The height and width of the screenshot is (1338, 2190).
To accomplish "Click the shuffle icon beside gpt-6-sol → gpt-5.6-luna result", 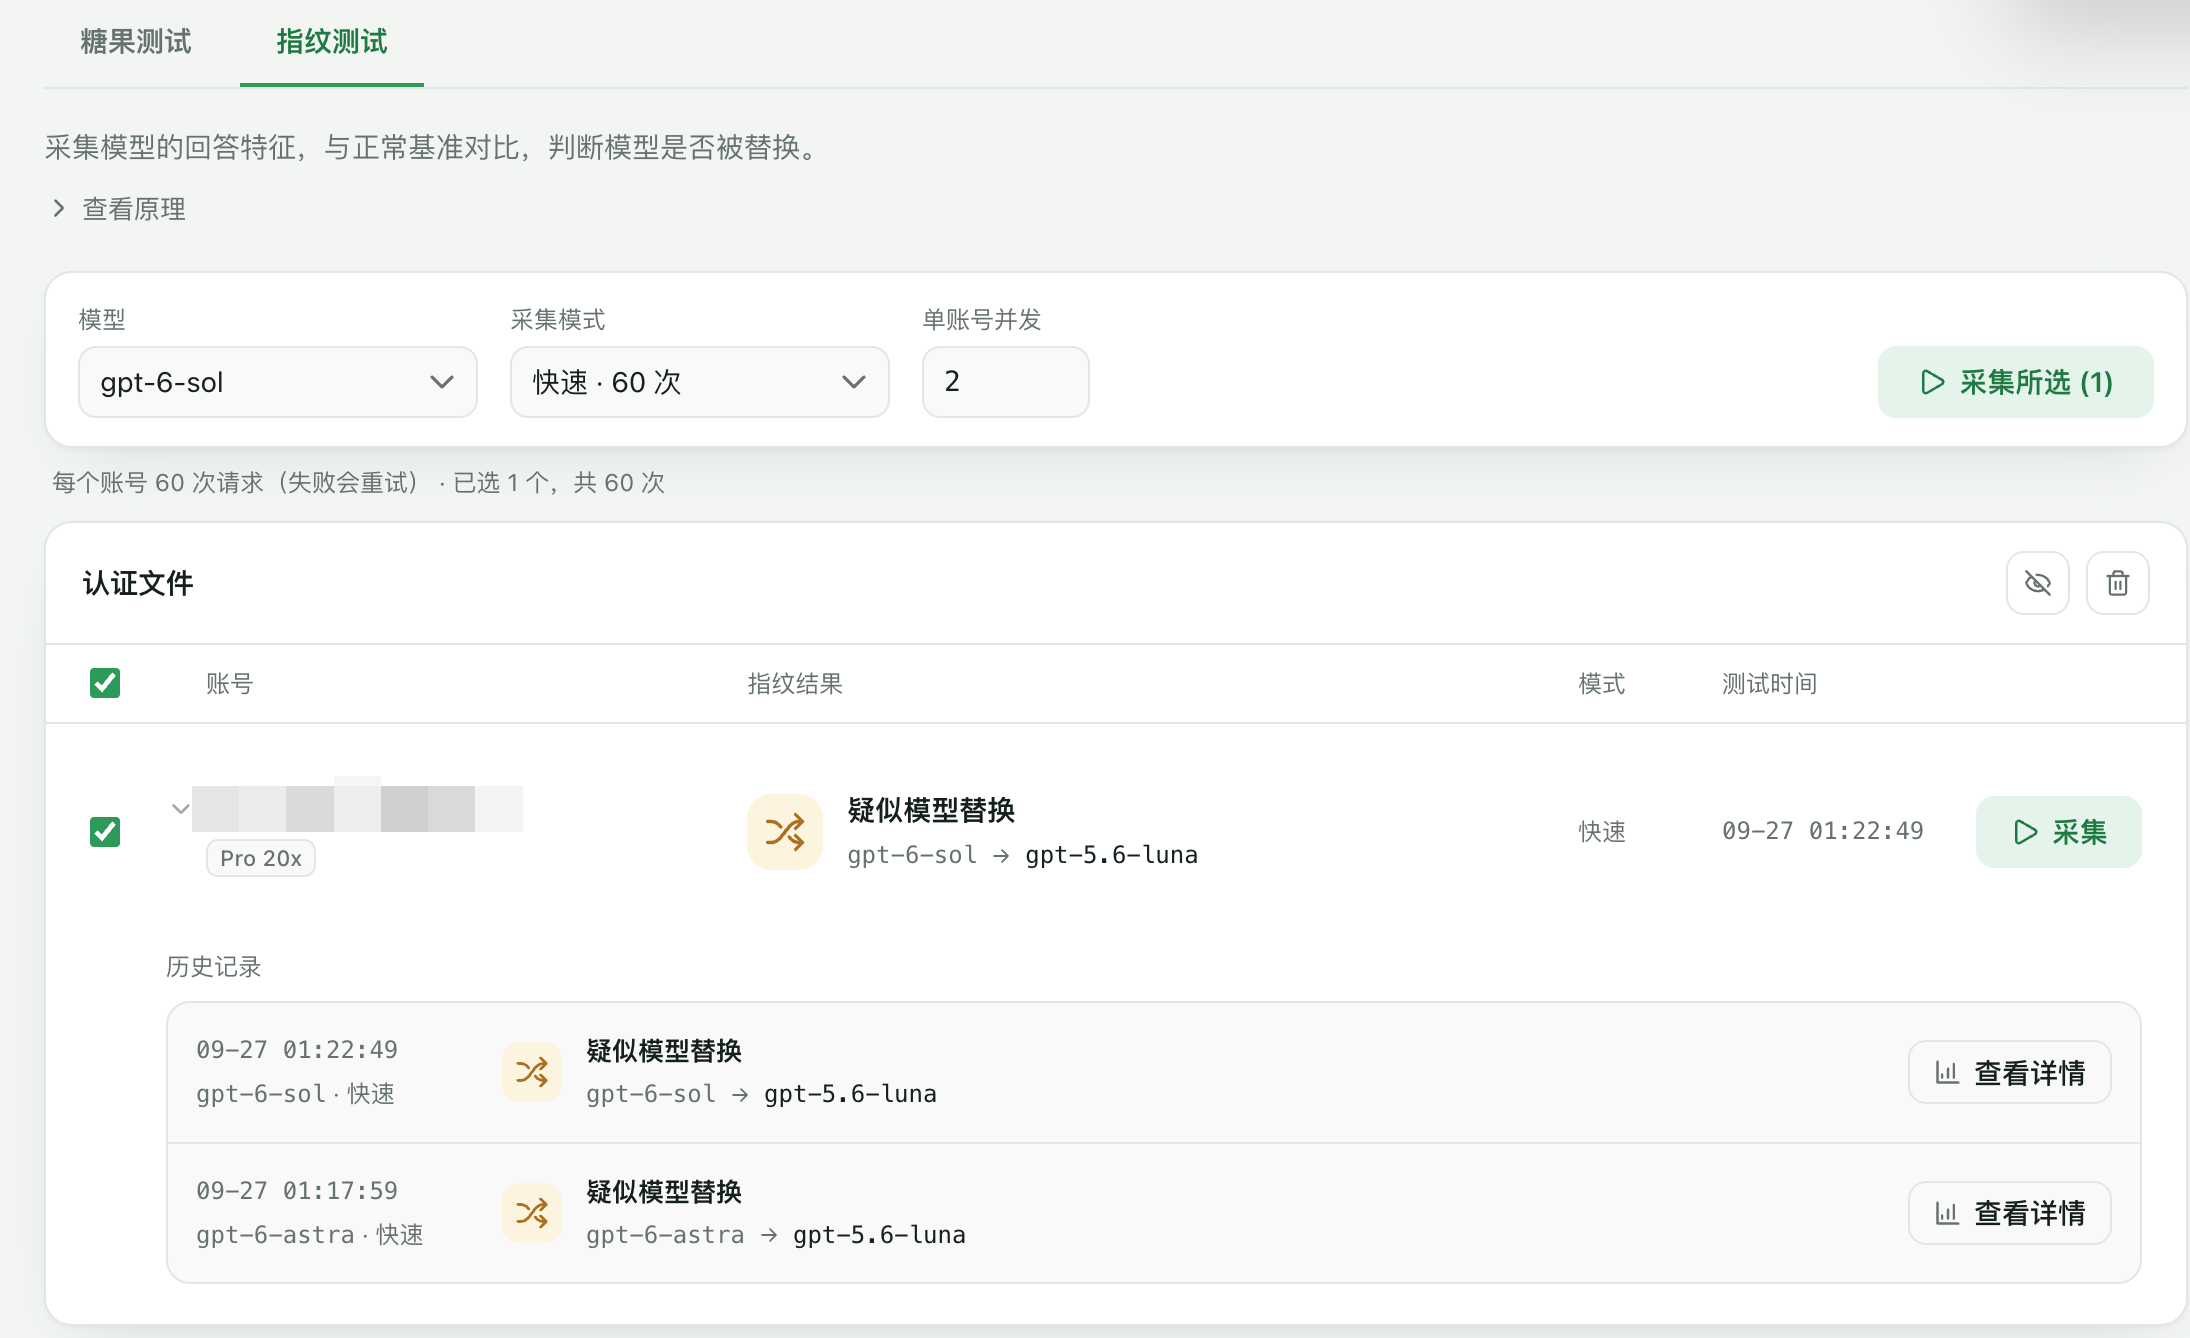I will tap(785, 832).
